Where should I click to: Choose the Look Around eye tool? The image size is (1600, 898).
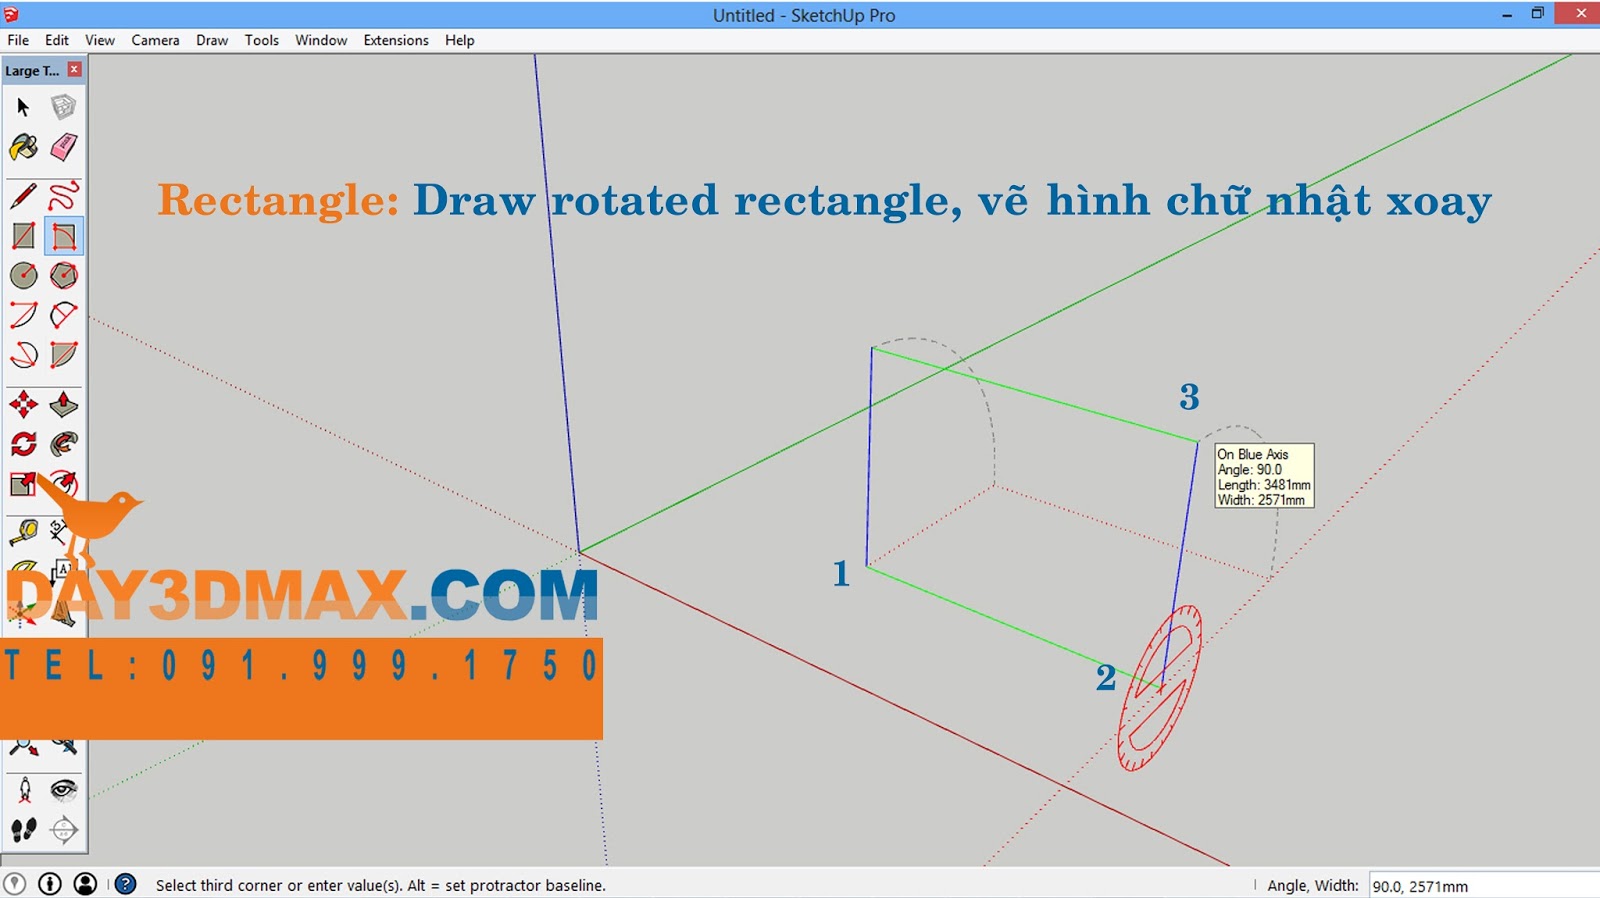tap(64, 790)
